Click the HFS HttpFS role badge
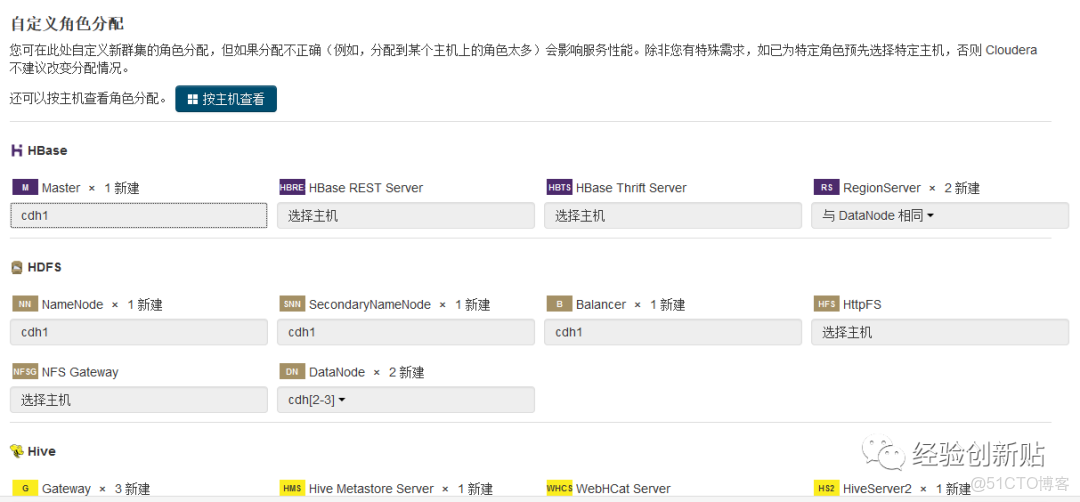The width and height of the screenshot is (1080, 502). pos(827,304)
